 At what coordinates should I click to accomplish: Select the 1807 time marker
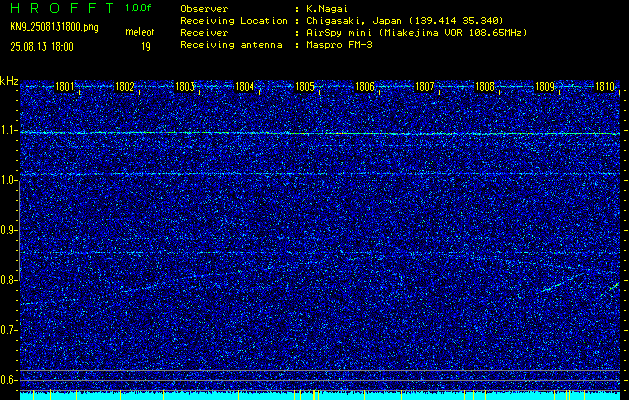pos(425,87)
